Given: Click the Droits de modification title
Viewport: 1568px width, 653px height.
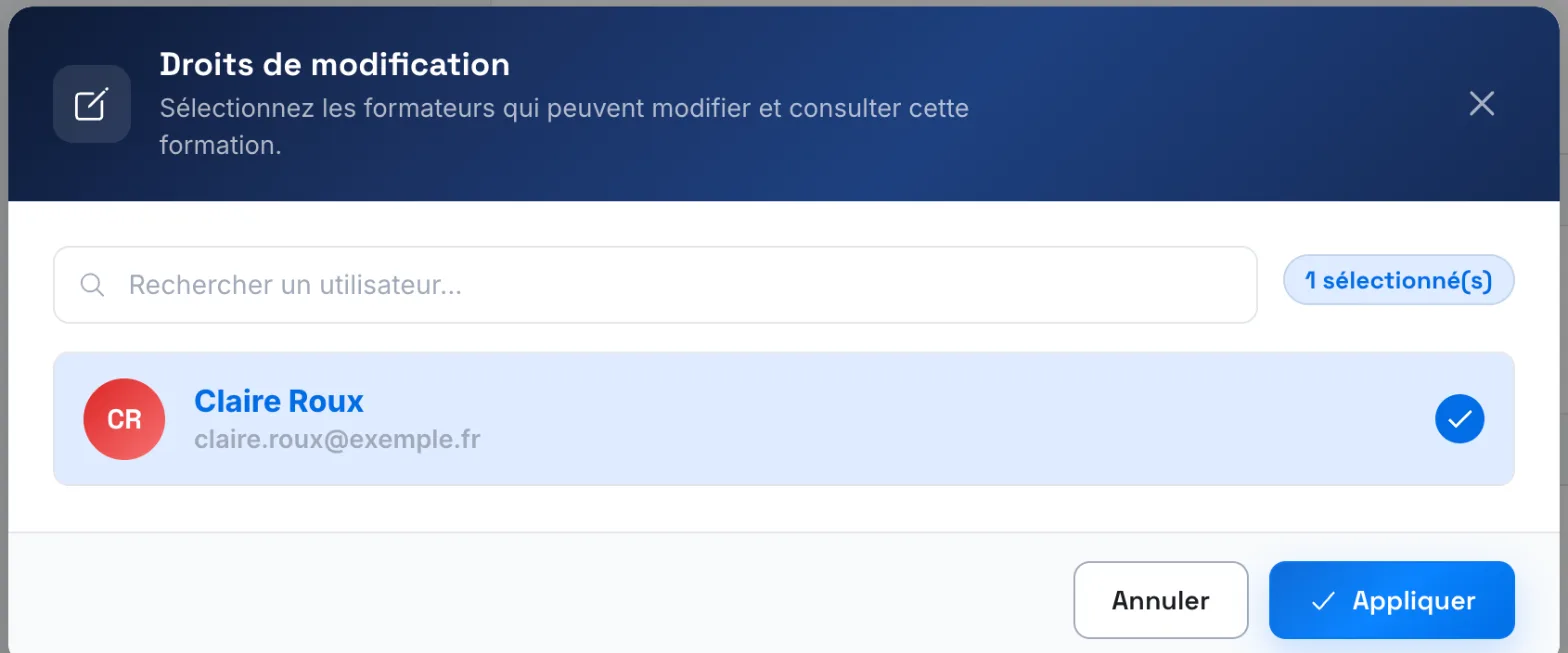Looking at the screenshot, I should (x=335, y=65).
